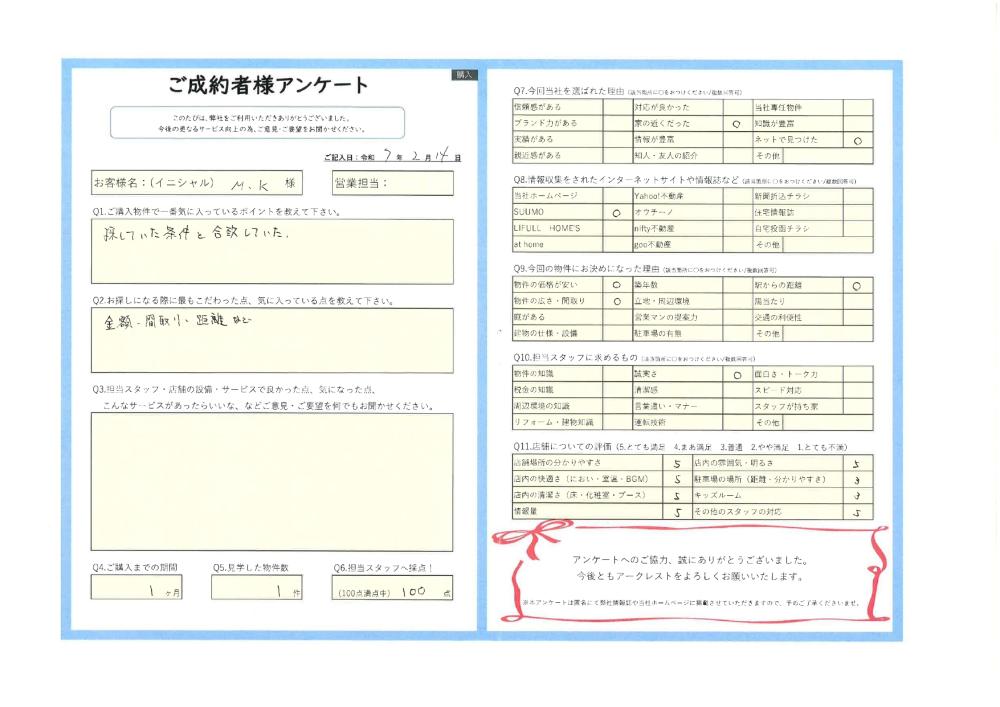
Task: Click the オウチーノ label
Action: (x=654, y=212)
